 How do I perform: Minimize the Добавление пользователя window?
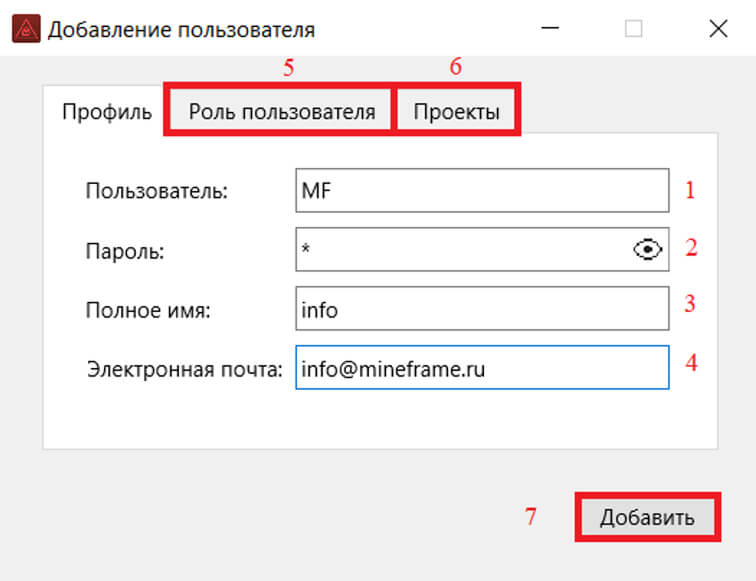550,28
